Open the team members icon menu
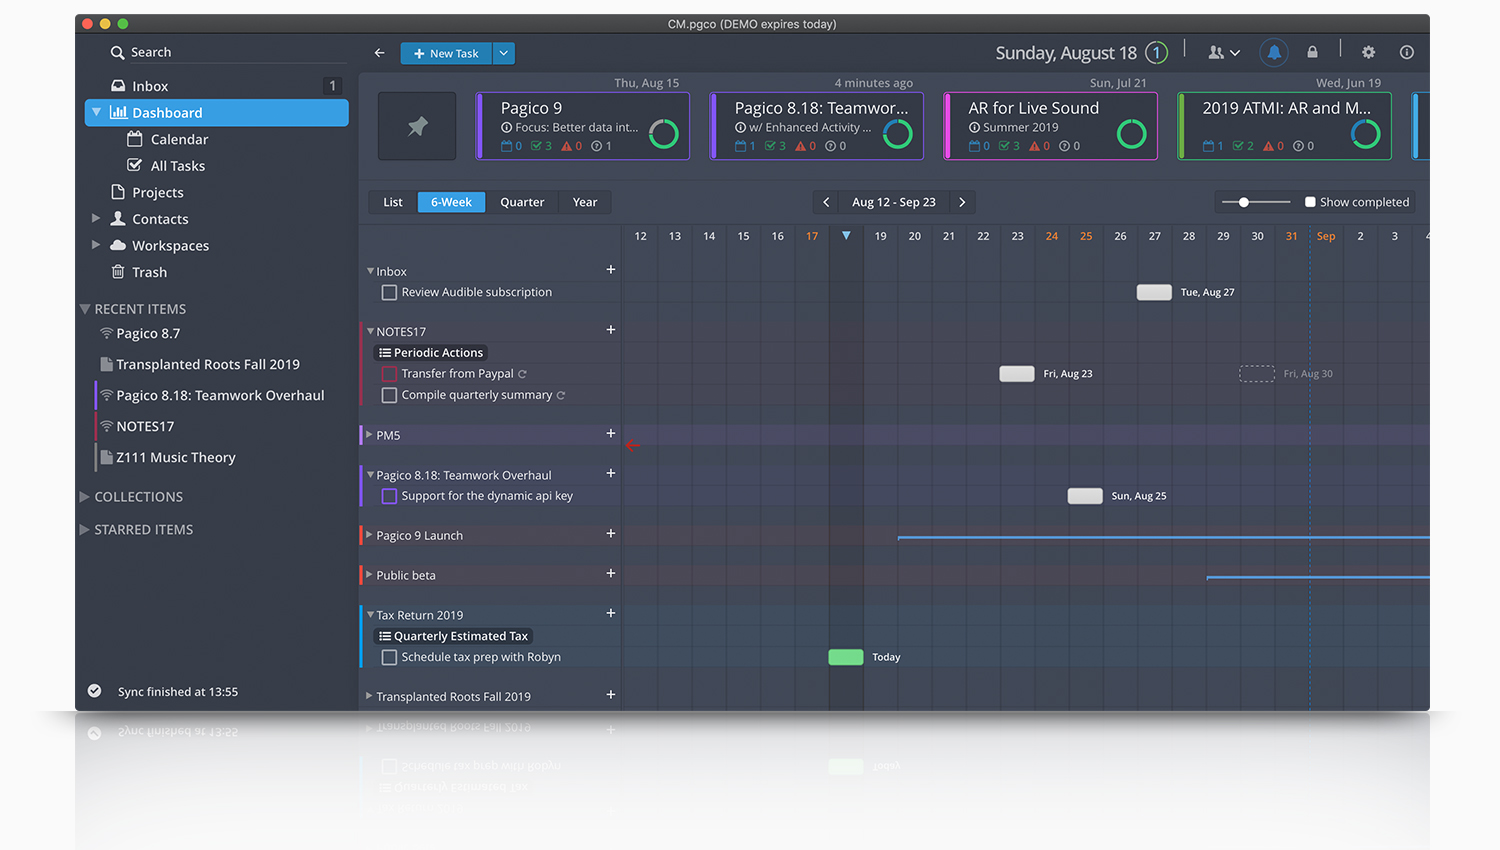The image size is (1500, 850). pyautogui.click(x=1224, y=52)
